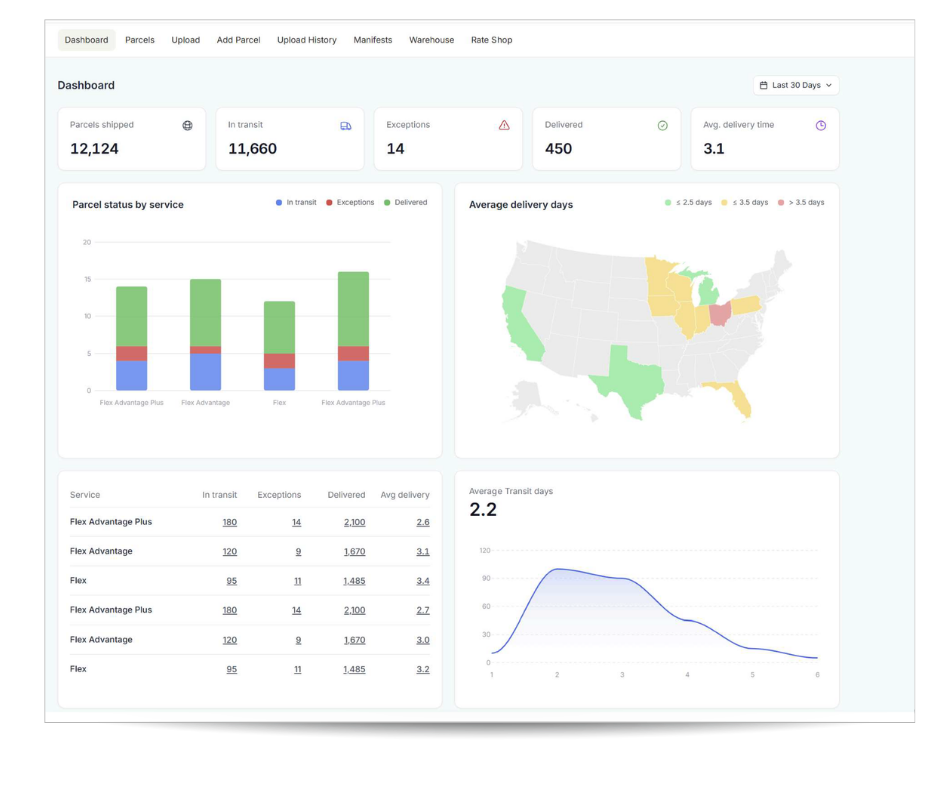Open the 2.6 avg delivery link

tap(422, 522)
